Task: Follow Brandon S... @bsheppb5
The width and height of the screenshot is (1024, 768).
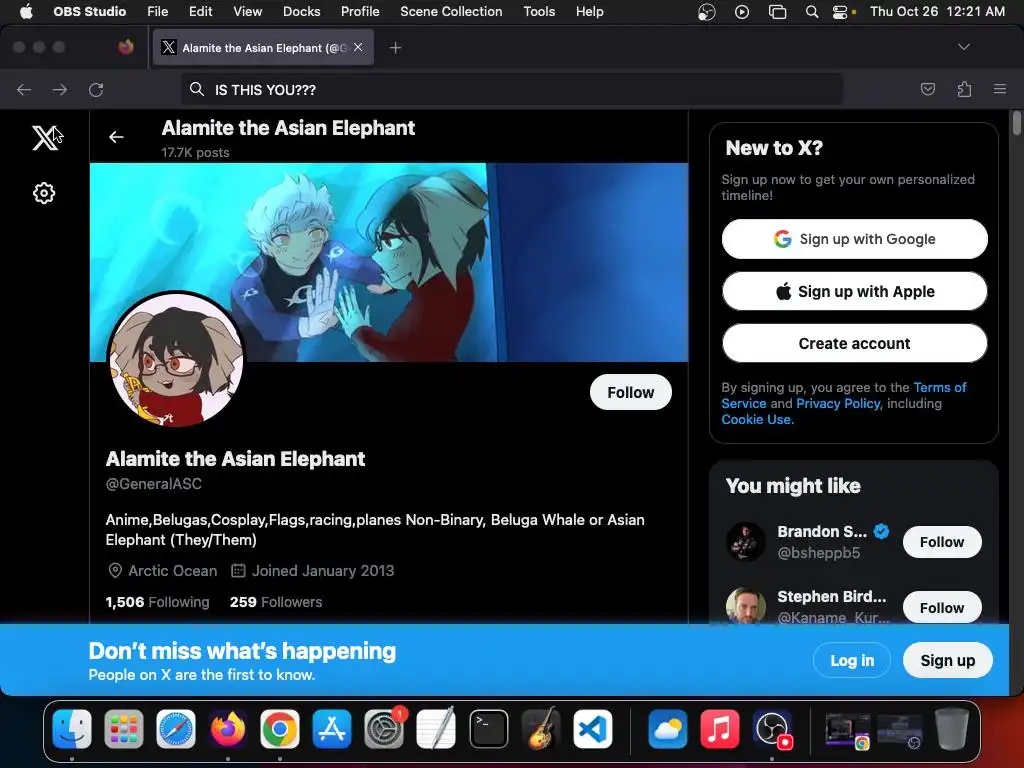Action: tap(942, 542)
